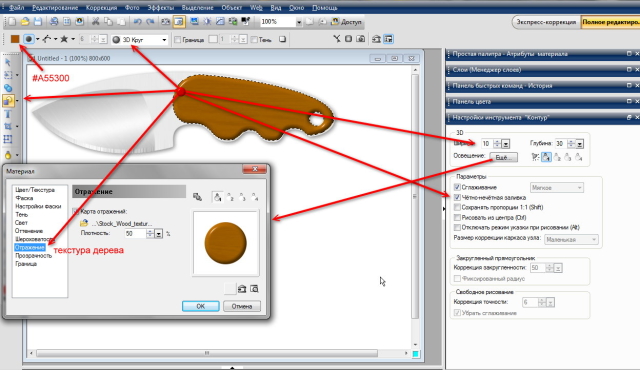This screenshot has width=640, height=370.
Task: Click the Ещё lighting button
Action: pyautogui.click(x=503, y=157)
